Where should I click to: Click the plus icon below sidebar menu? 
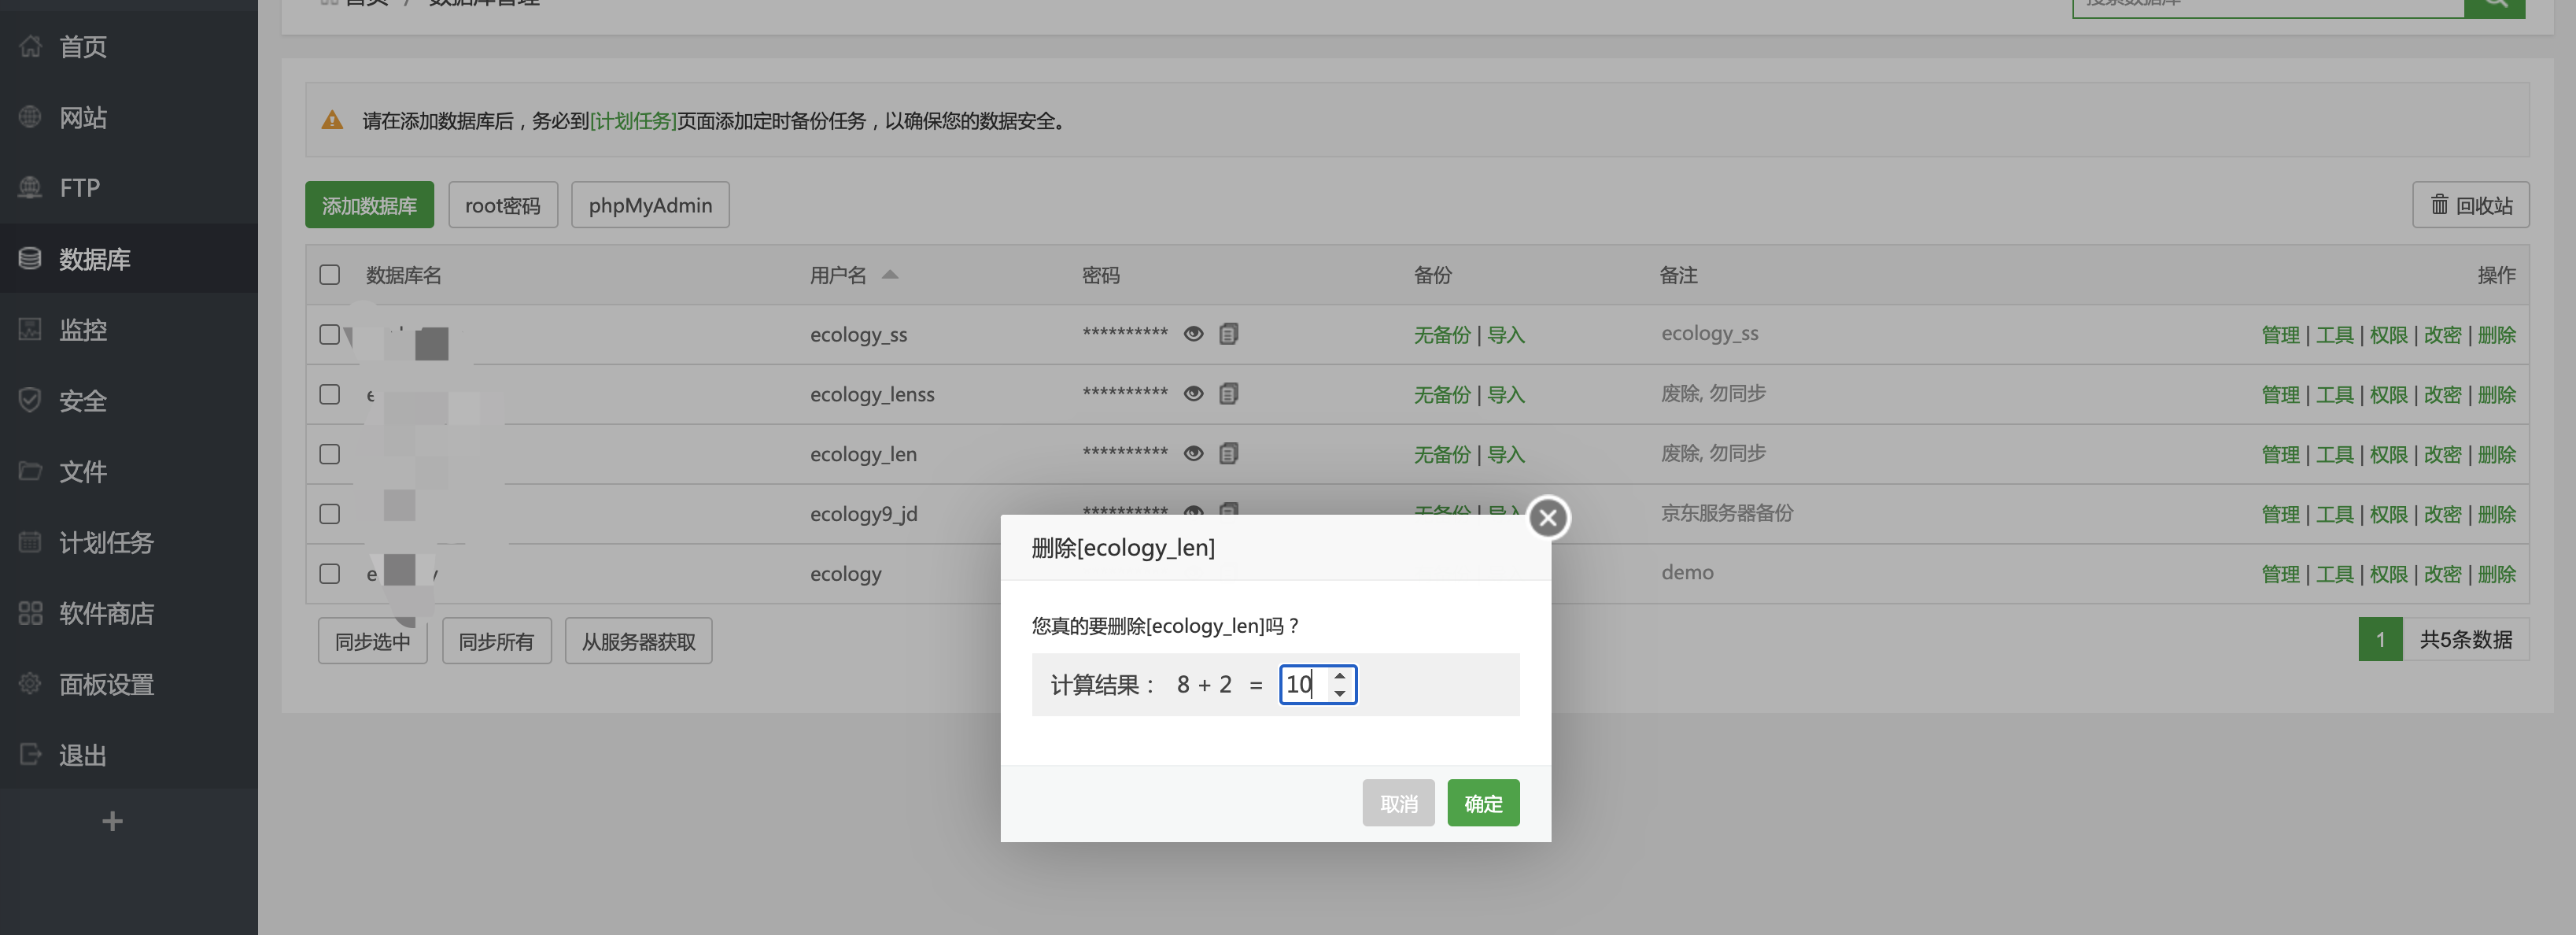(x=112, y=821)
